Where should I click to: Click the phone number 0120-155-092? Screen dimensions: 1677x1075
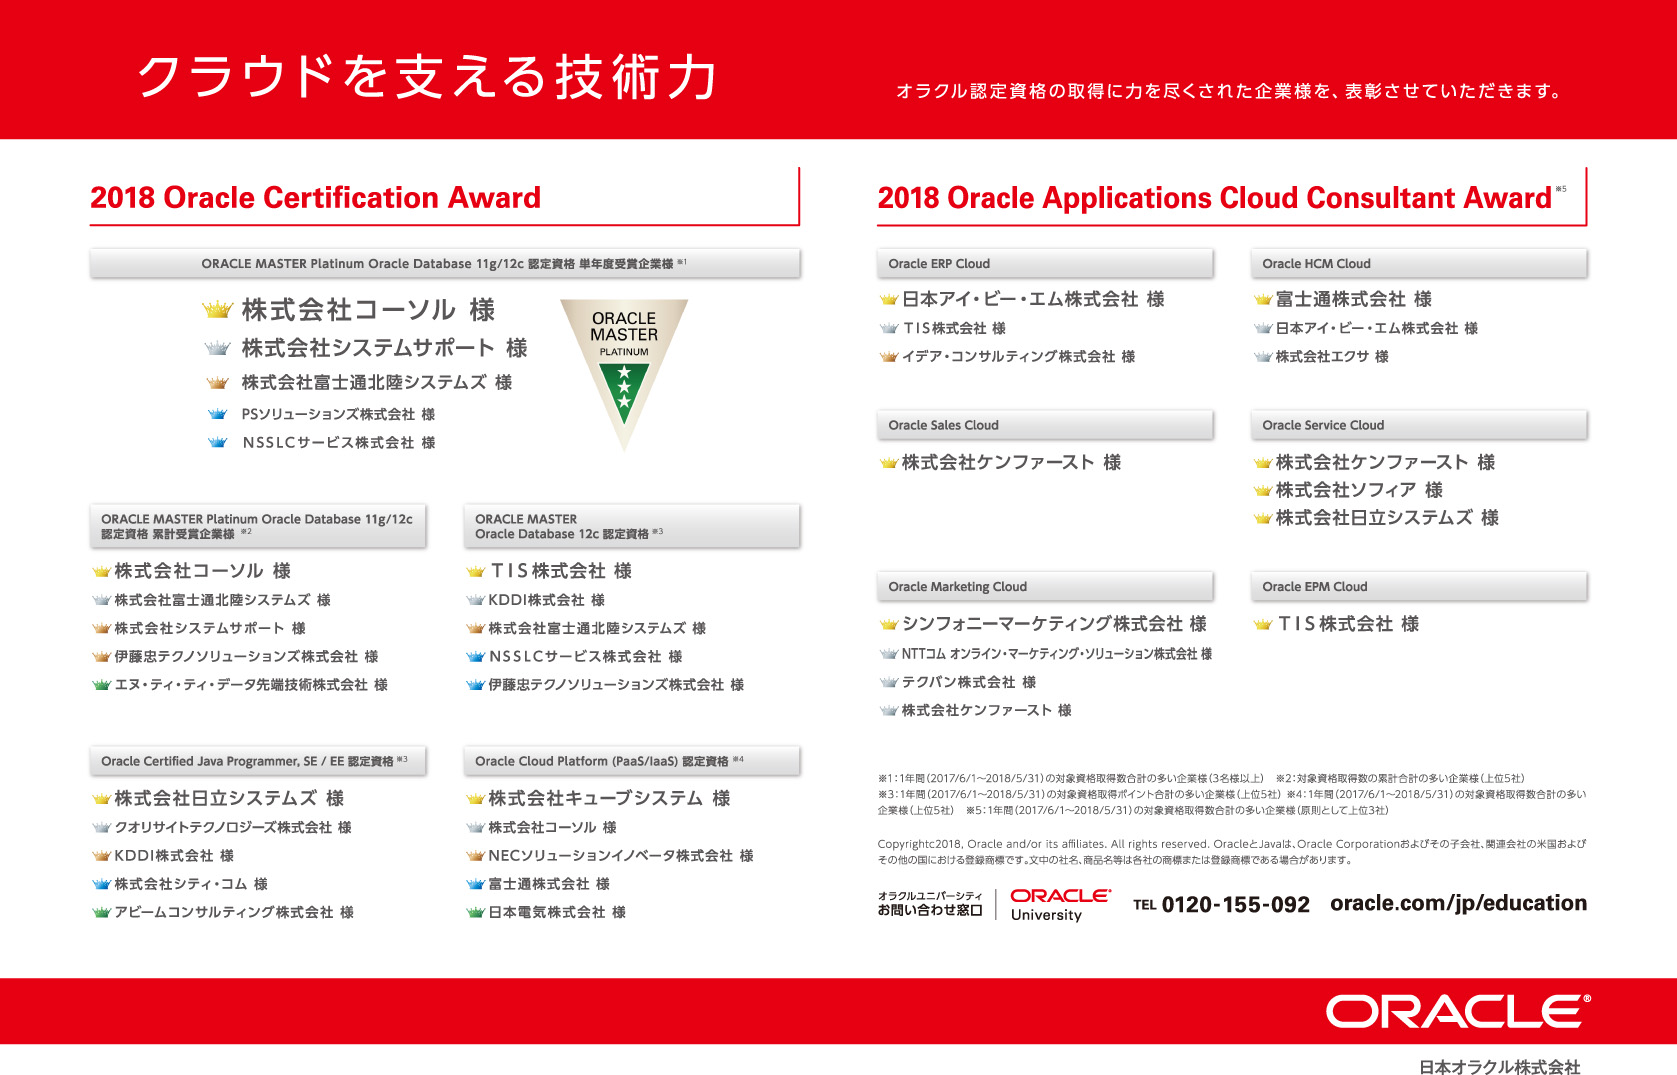(x=1235, y=904)
